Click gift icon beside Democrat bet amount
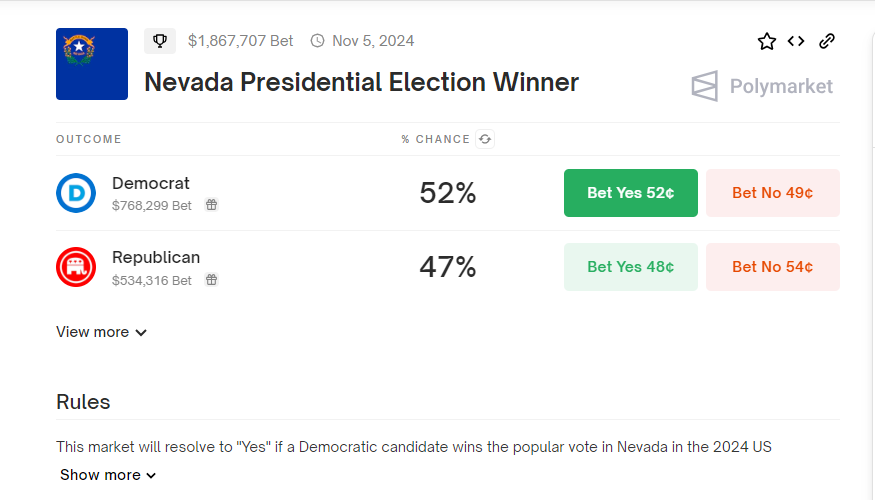Screen dimensions: 875x500 pyautogui.click(x=211, y=205)
